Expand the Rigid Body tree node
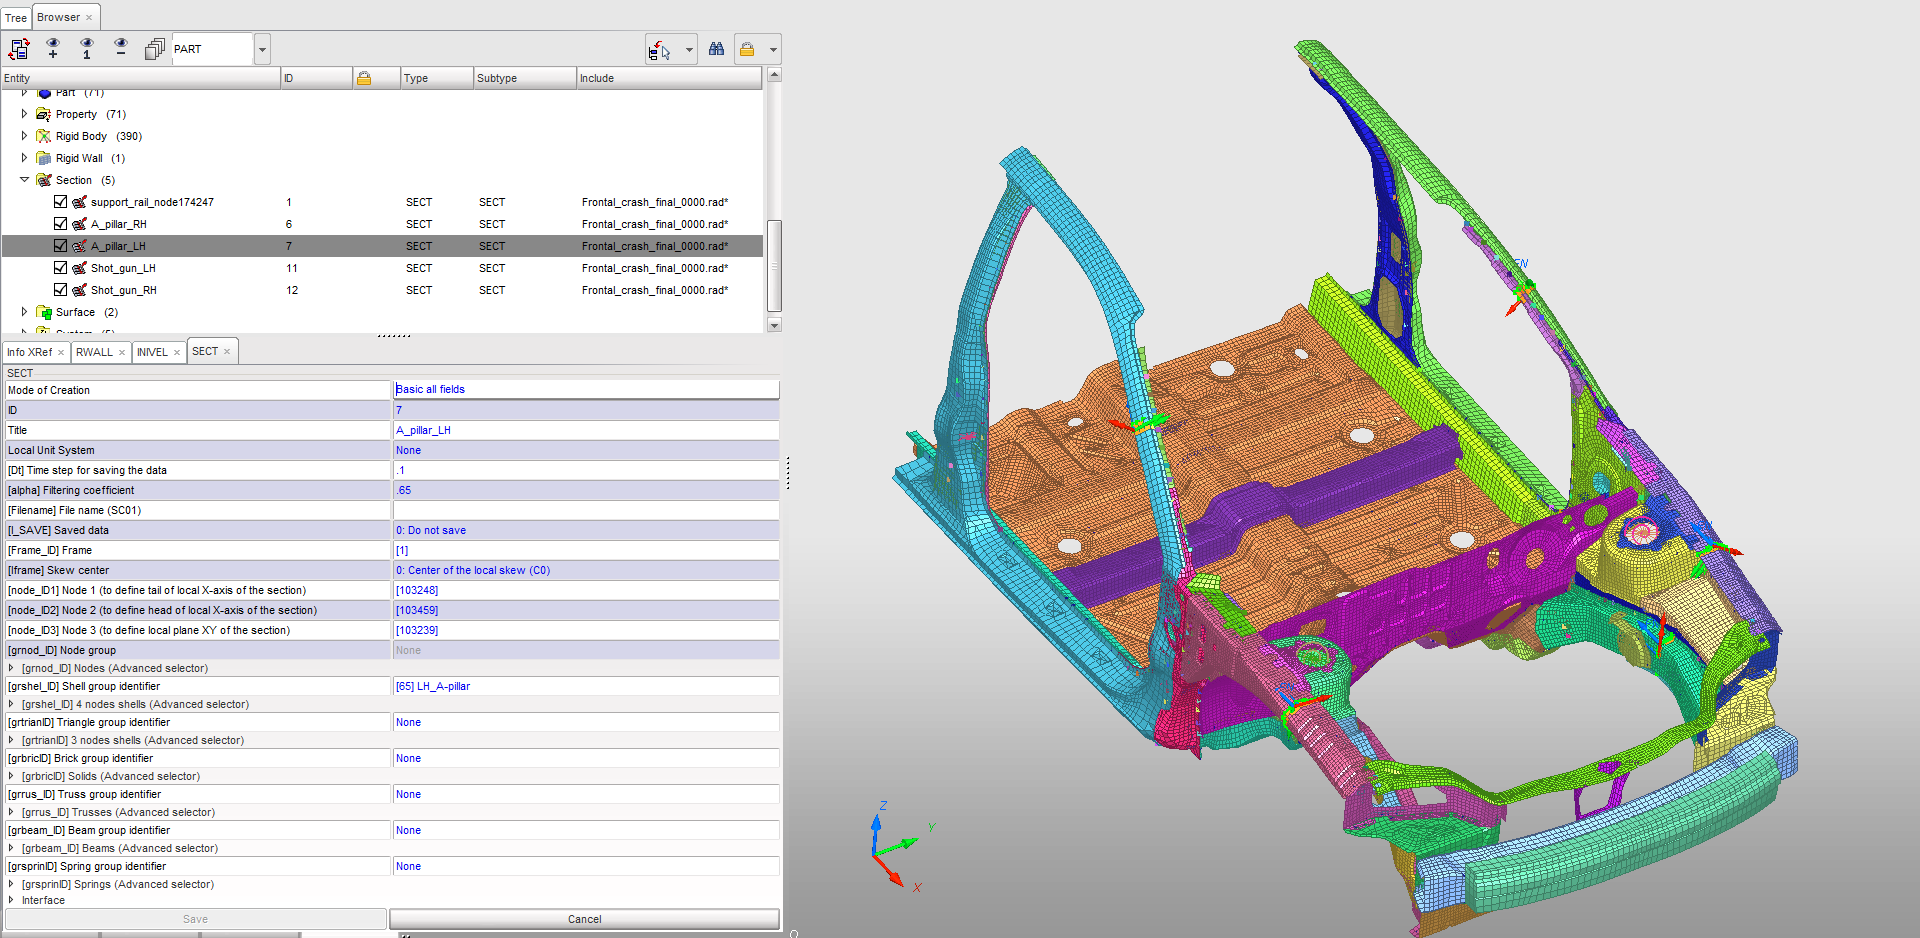Viewport: 1920px width, 938px height. 24,136
